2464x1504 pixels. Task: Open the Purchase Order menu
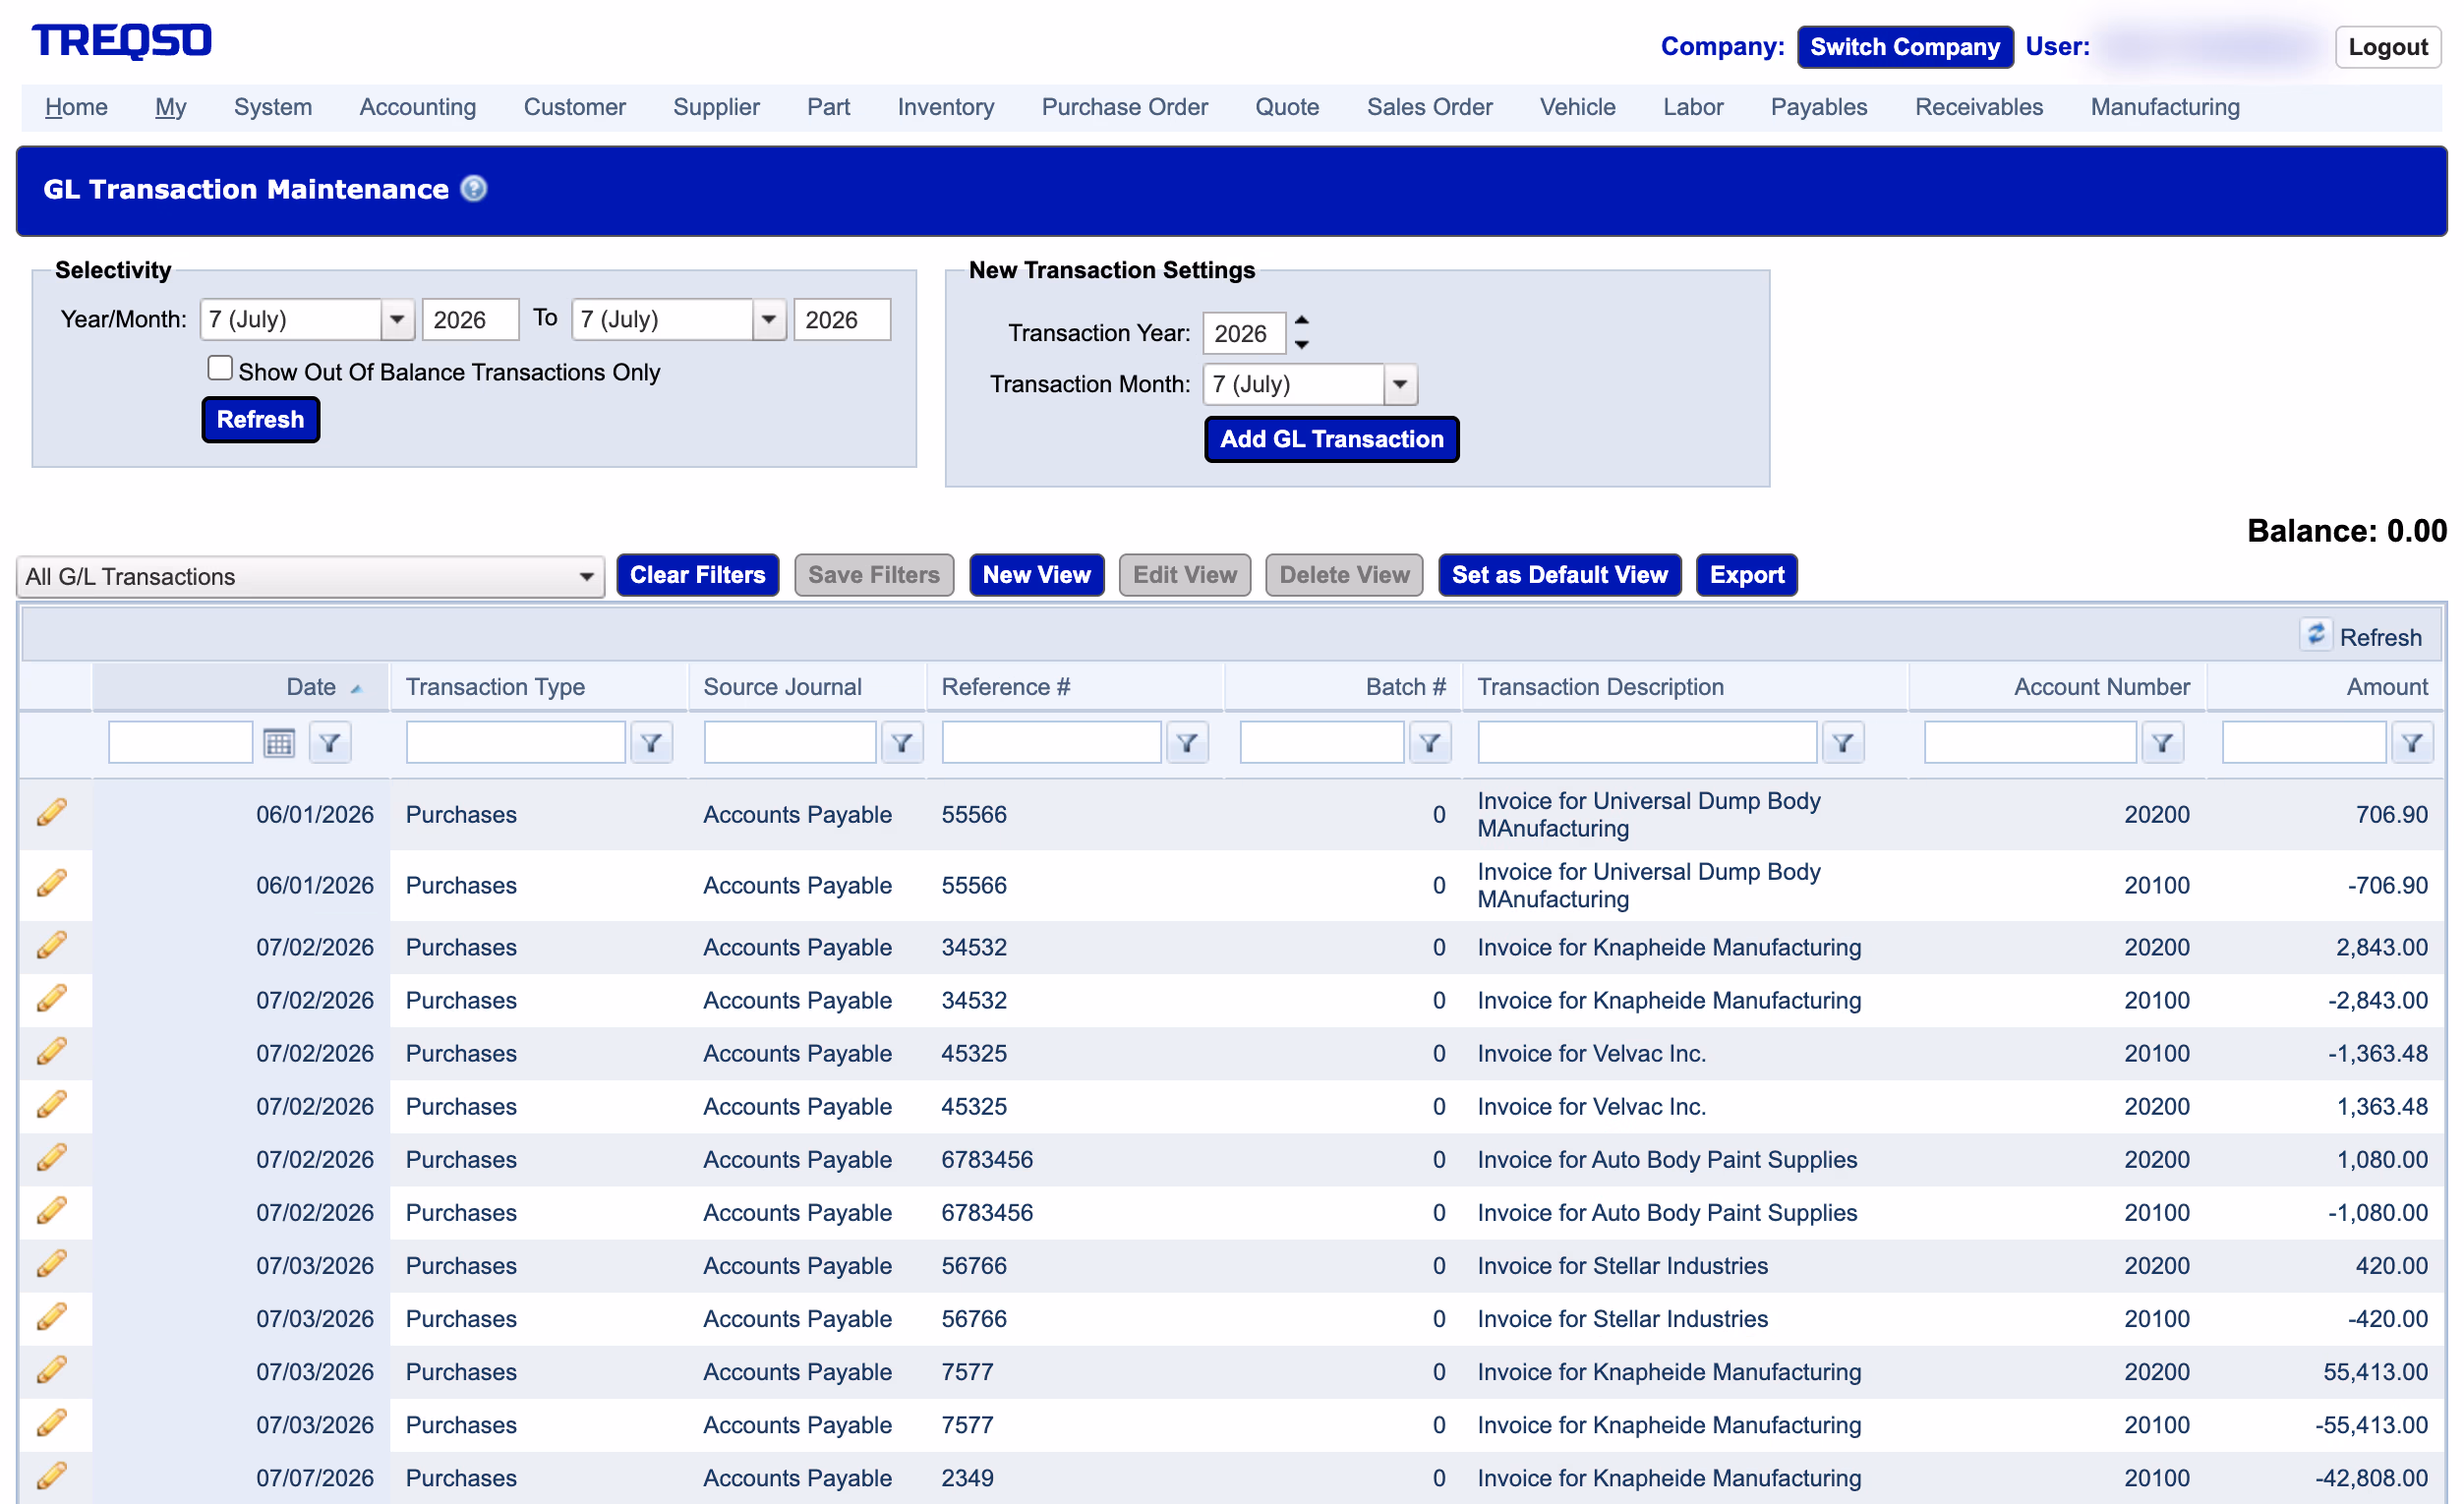click(1125, 107)
